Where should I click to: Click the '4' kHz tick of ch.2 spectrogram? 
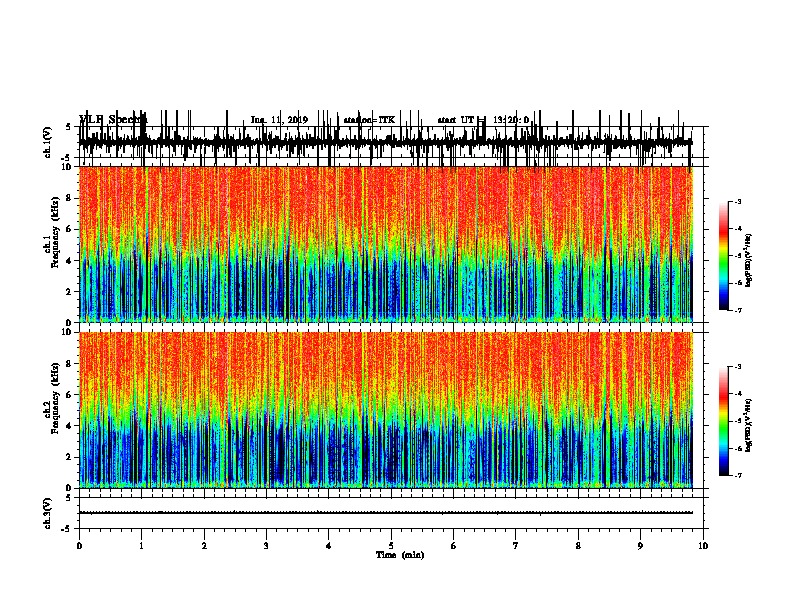[69, 426]
